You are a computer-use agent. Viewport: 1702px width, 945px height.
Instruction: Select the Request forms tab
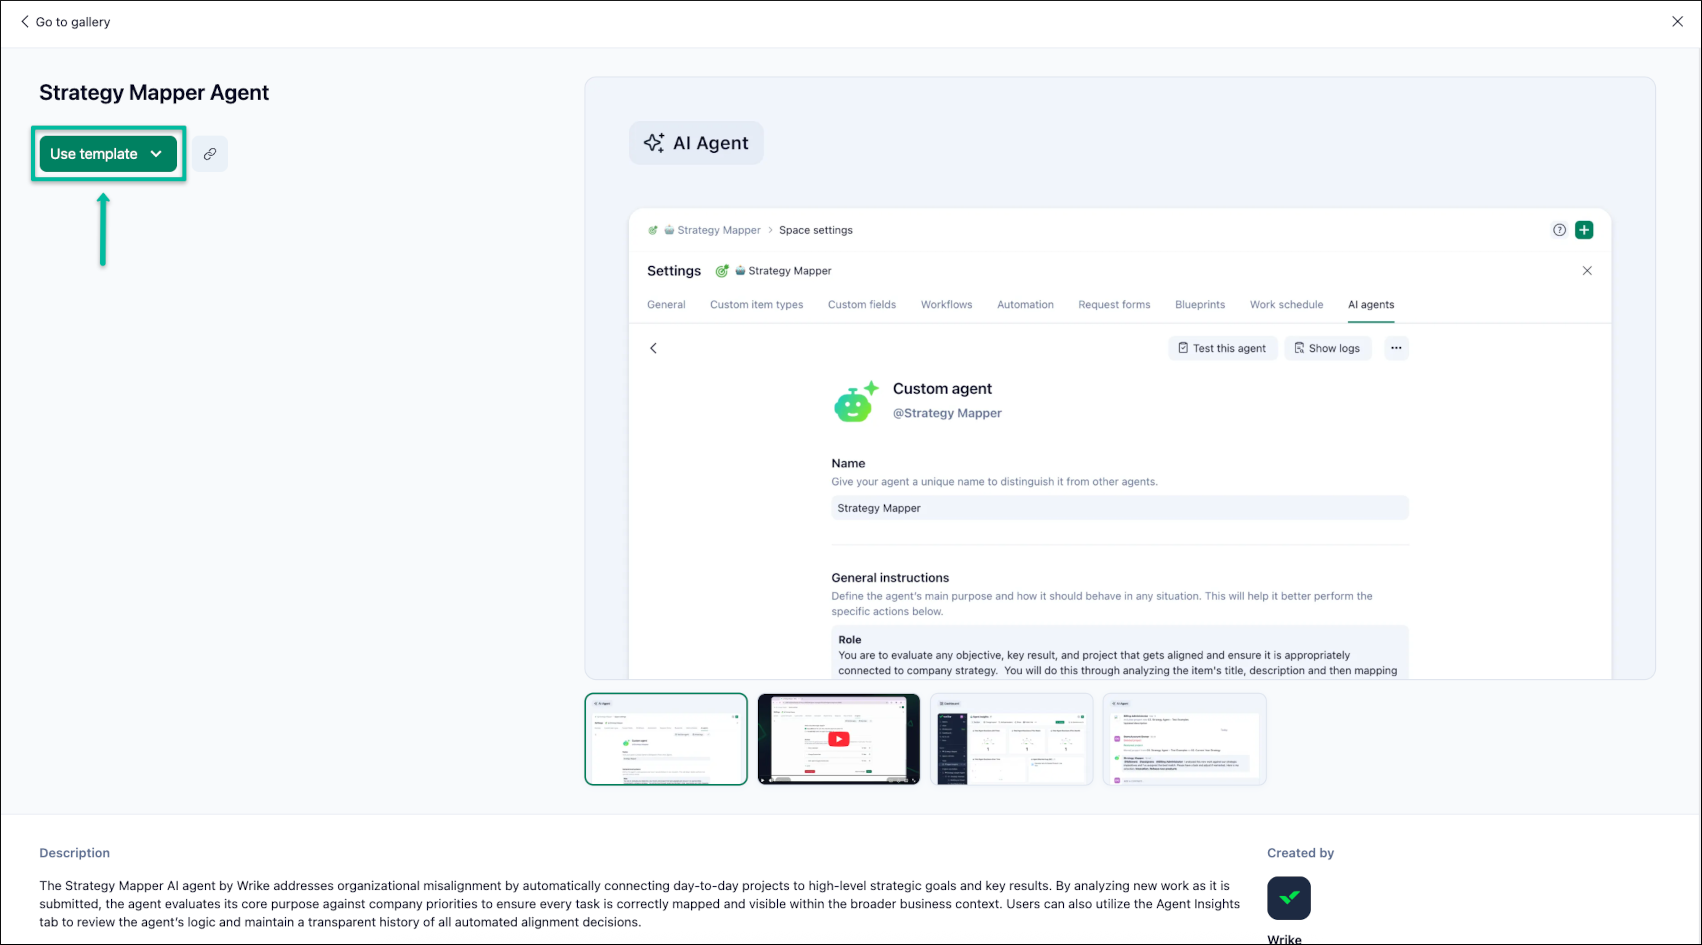click(x=1114, y=305)
